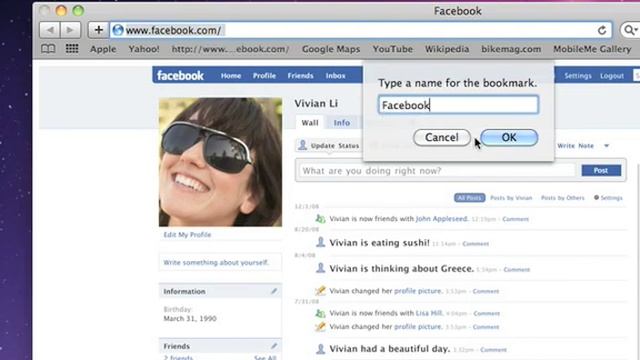Click the facebook logo
The image size is (640, 360).
click(x=180, y=76)
